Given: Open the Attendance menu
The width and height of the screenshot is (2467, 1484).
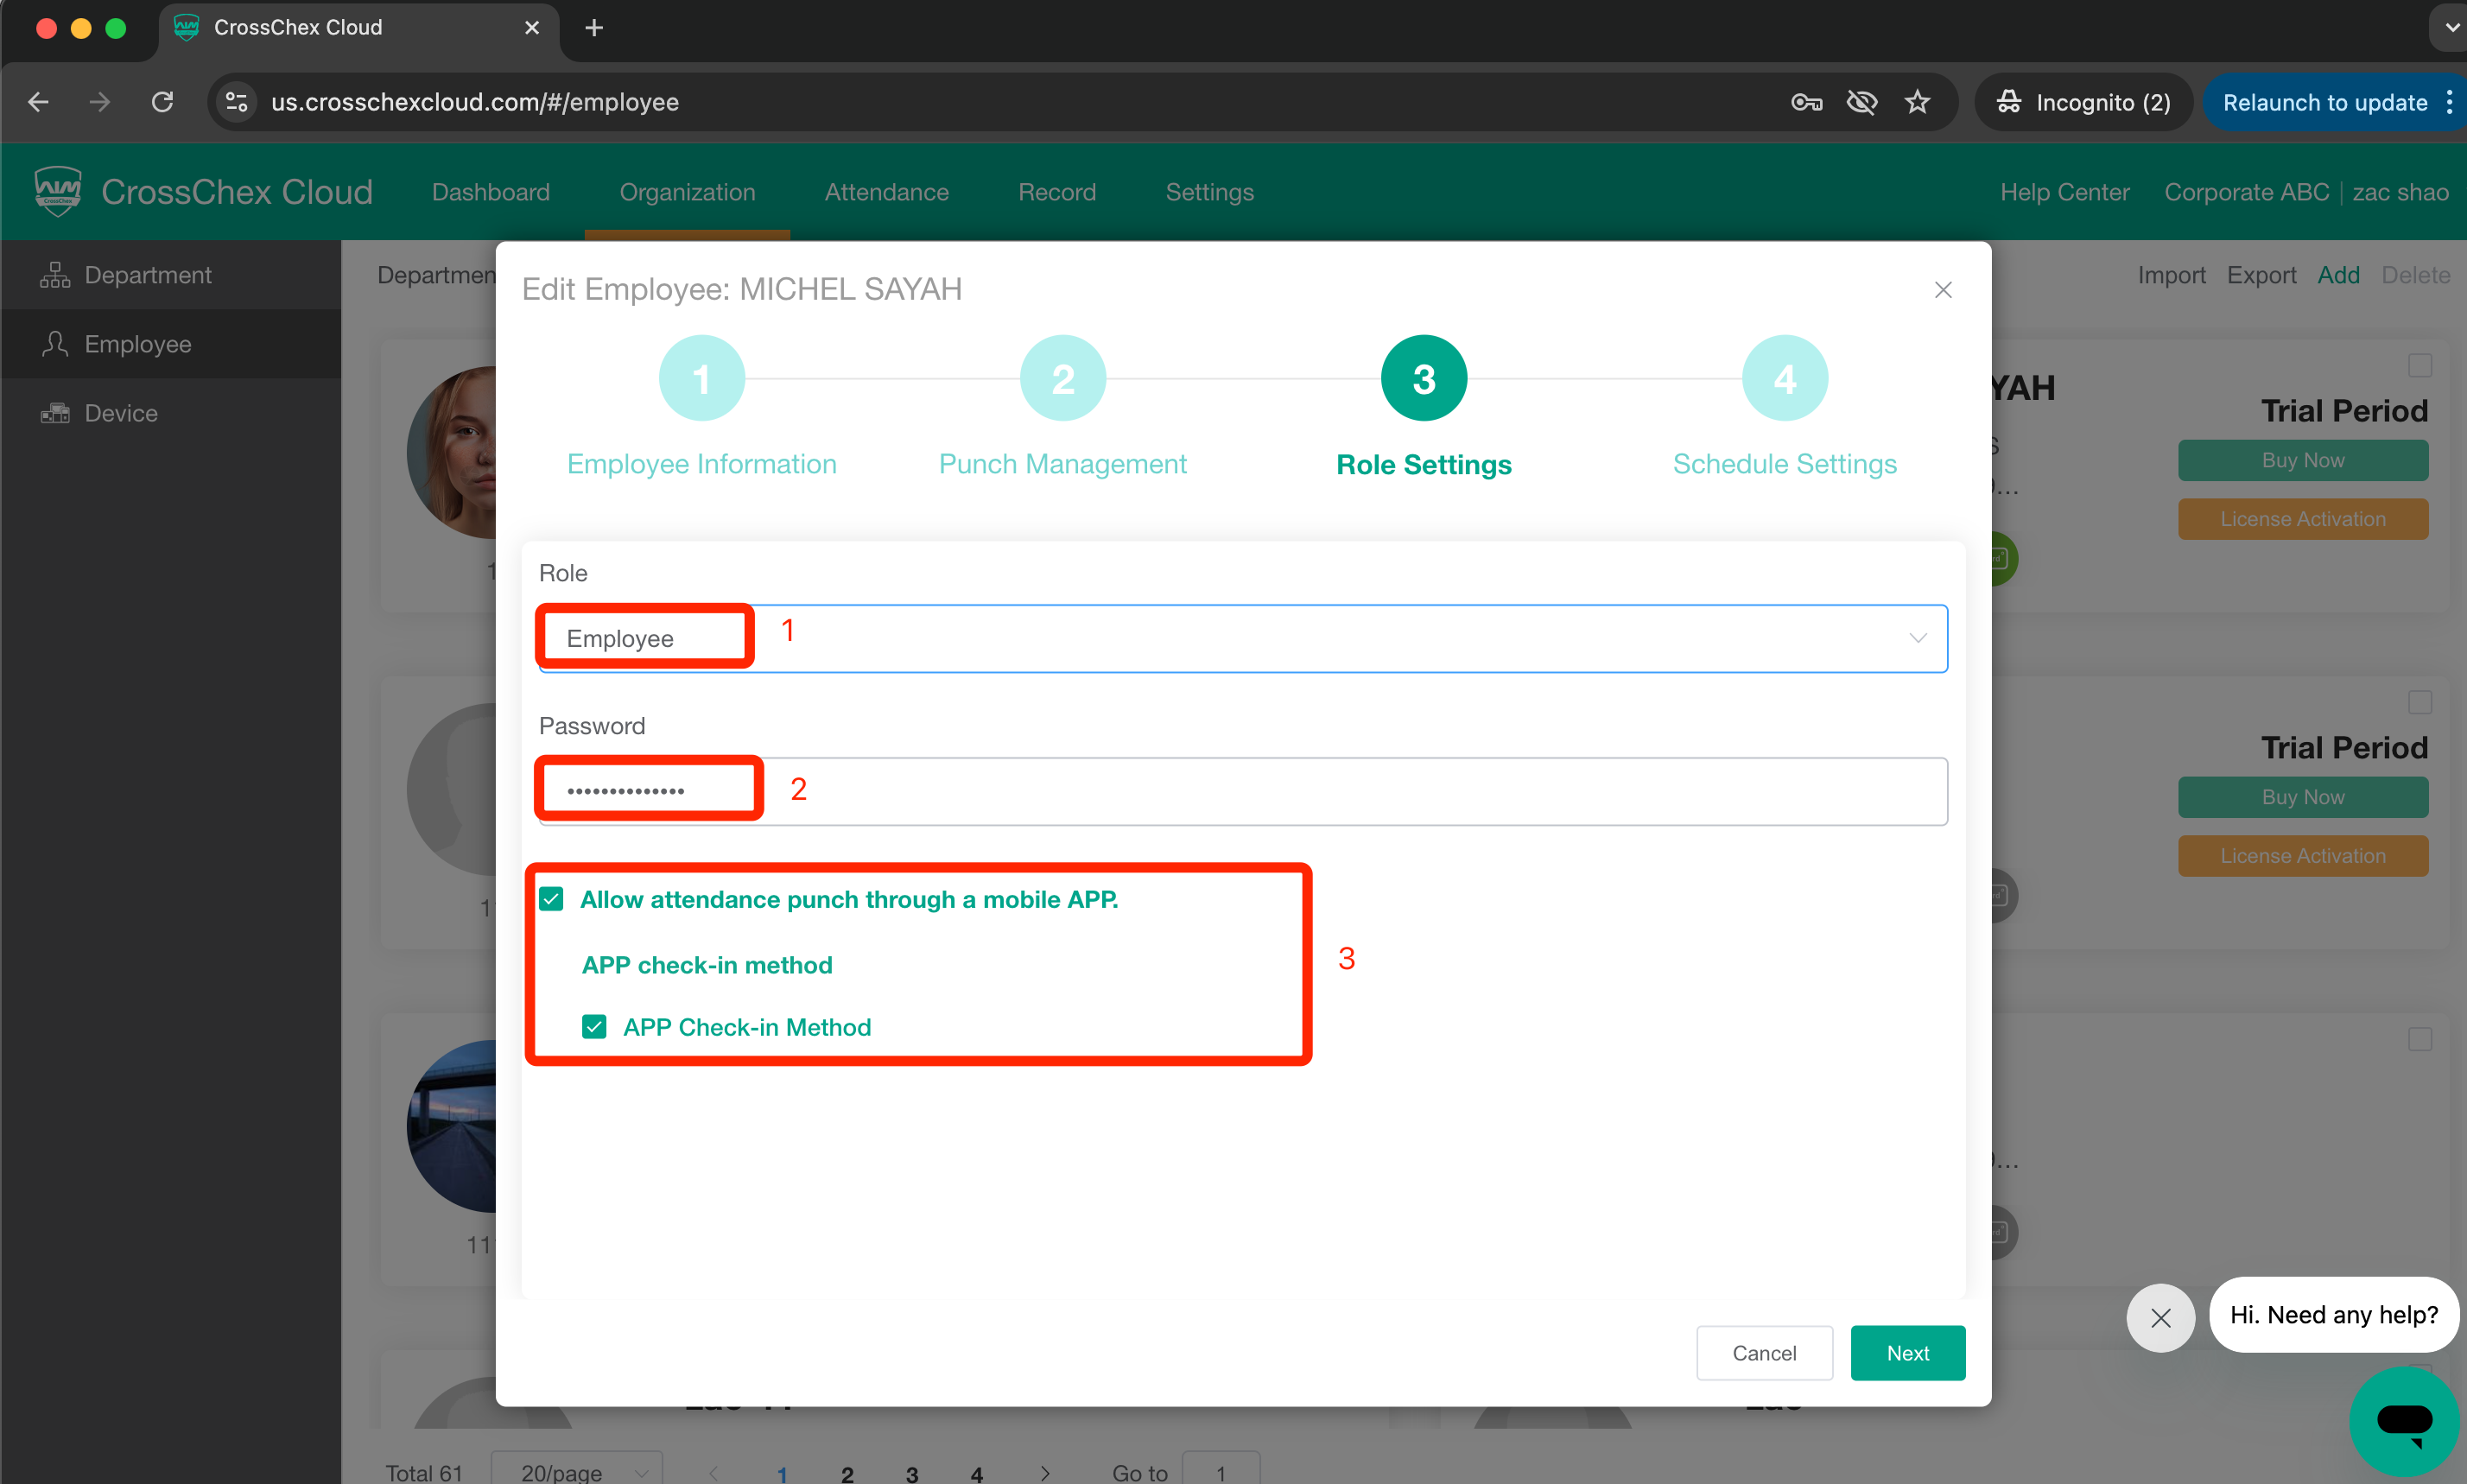Looking at the screenshot, I should pyautogui.click(x=886, y=192).
